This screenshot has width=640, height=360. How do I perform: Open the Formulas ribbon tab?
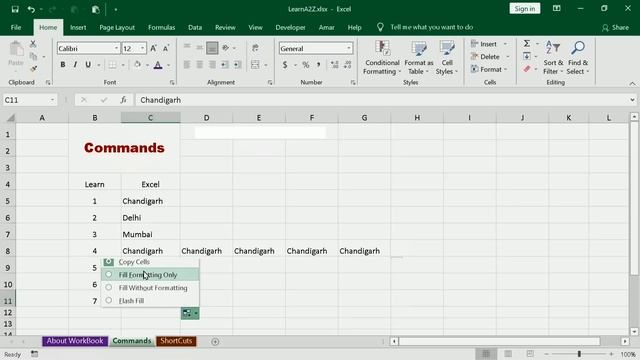click(x=162, y=27)
